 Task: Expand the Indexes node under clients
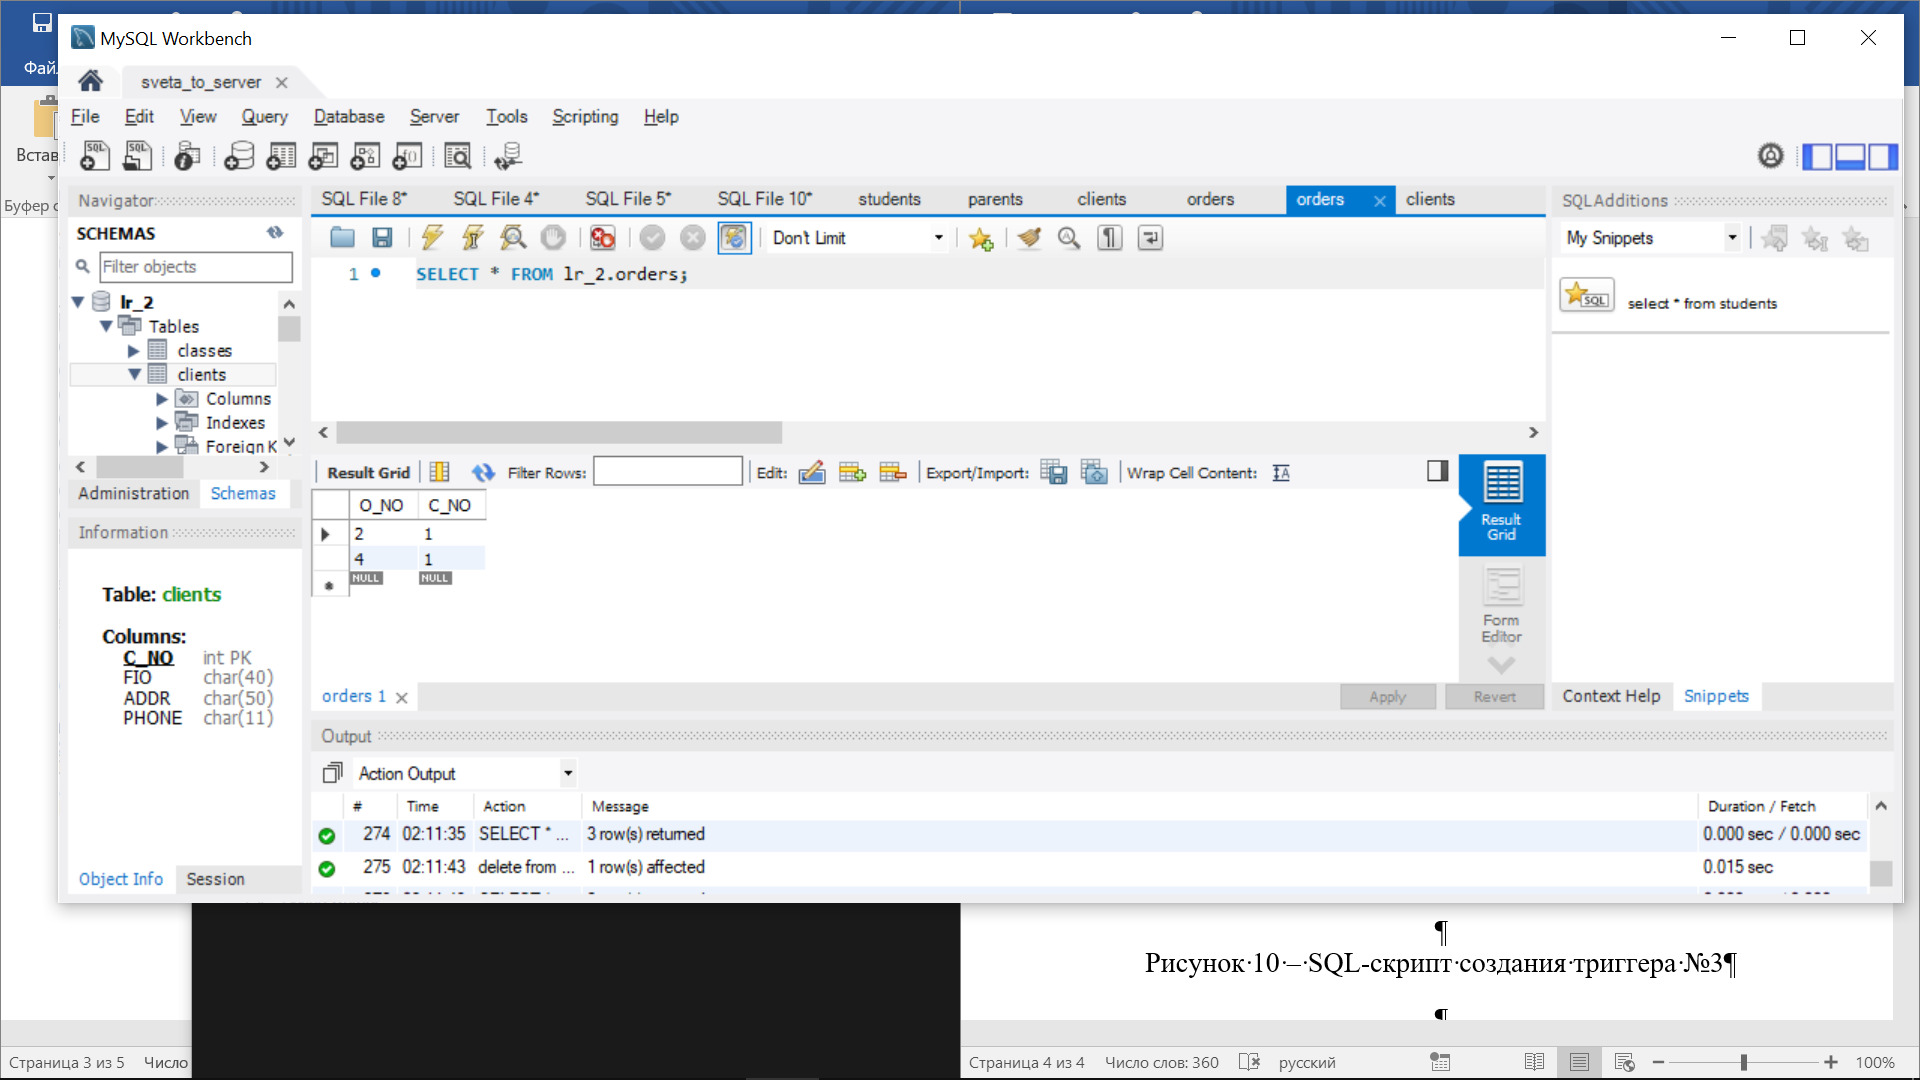click(162, 423)
